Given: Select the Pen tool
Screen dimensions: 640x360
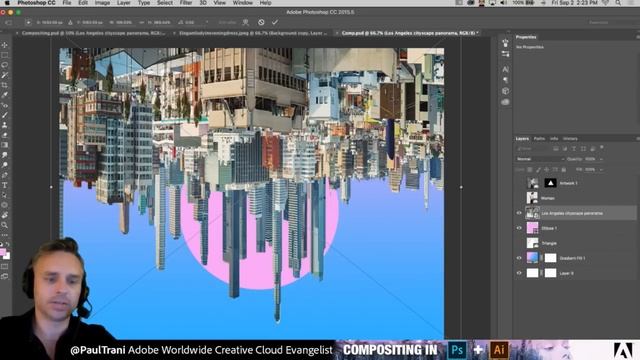Looking at the screenshot, I should tap(5, 175).
